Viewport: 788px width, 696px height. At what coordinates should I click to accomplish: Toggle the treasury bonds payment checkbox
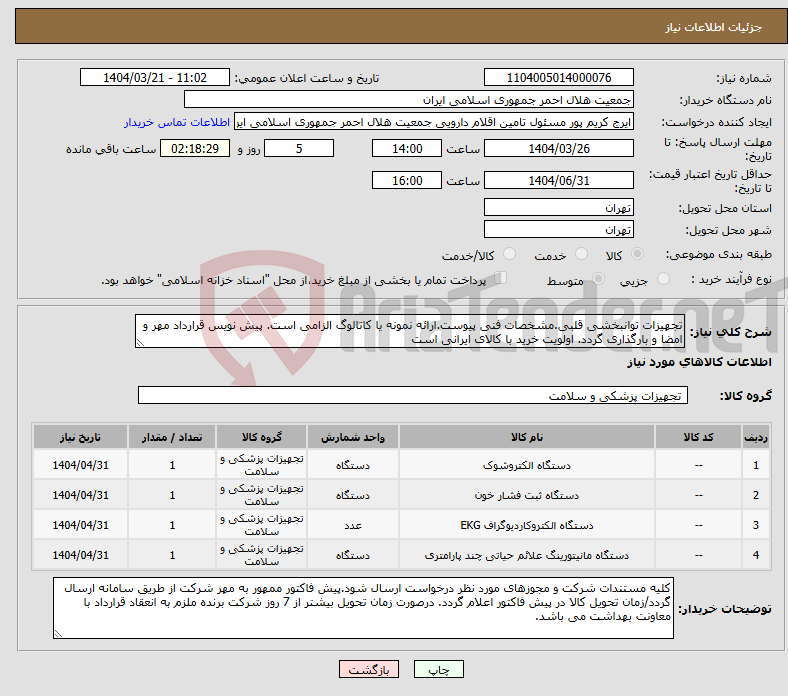[502, 279]
